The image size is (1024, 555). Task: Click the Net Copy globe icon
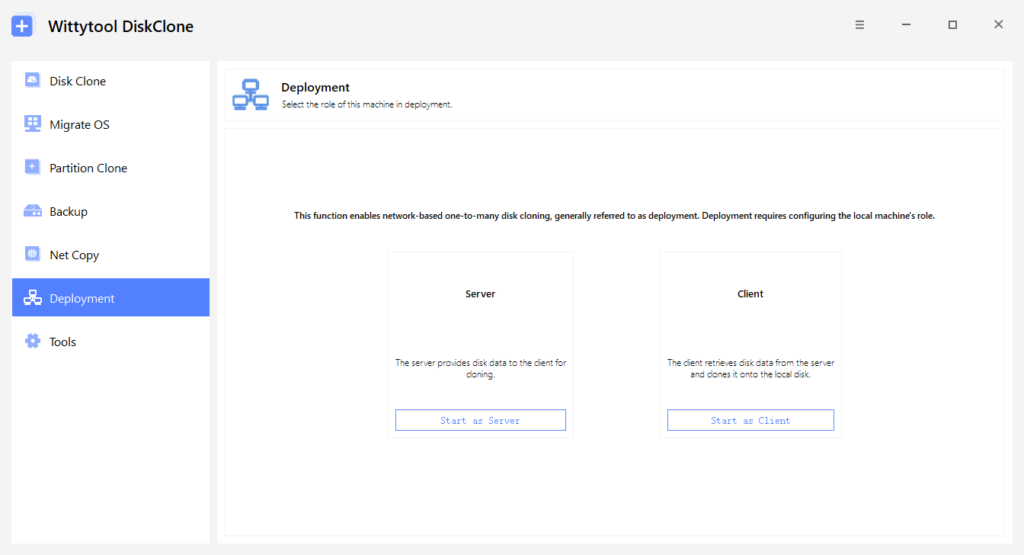[32, 254]
